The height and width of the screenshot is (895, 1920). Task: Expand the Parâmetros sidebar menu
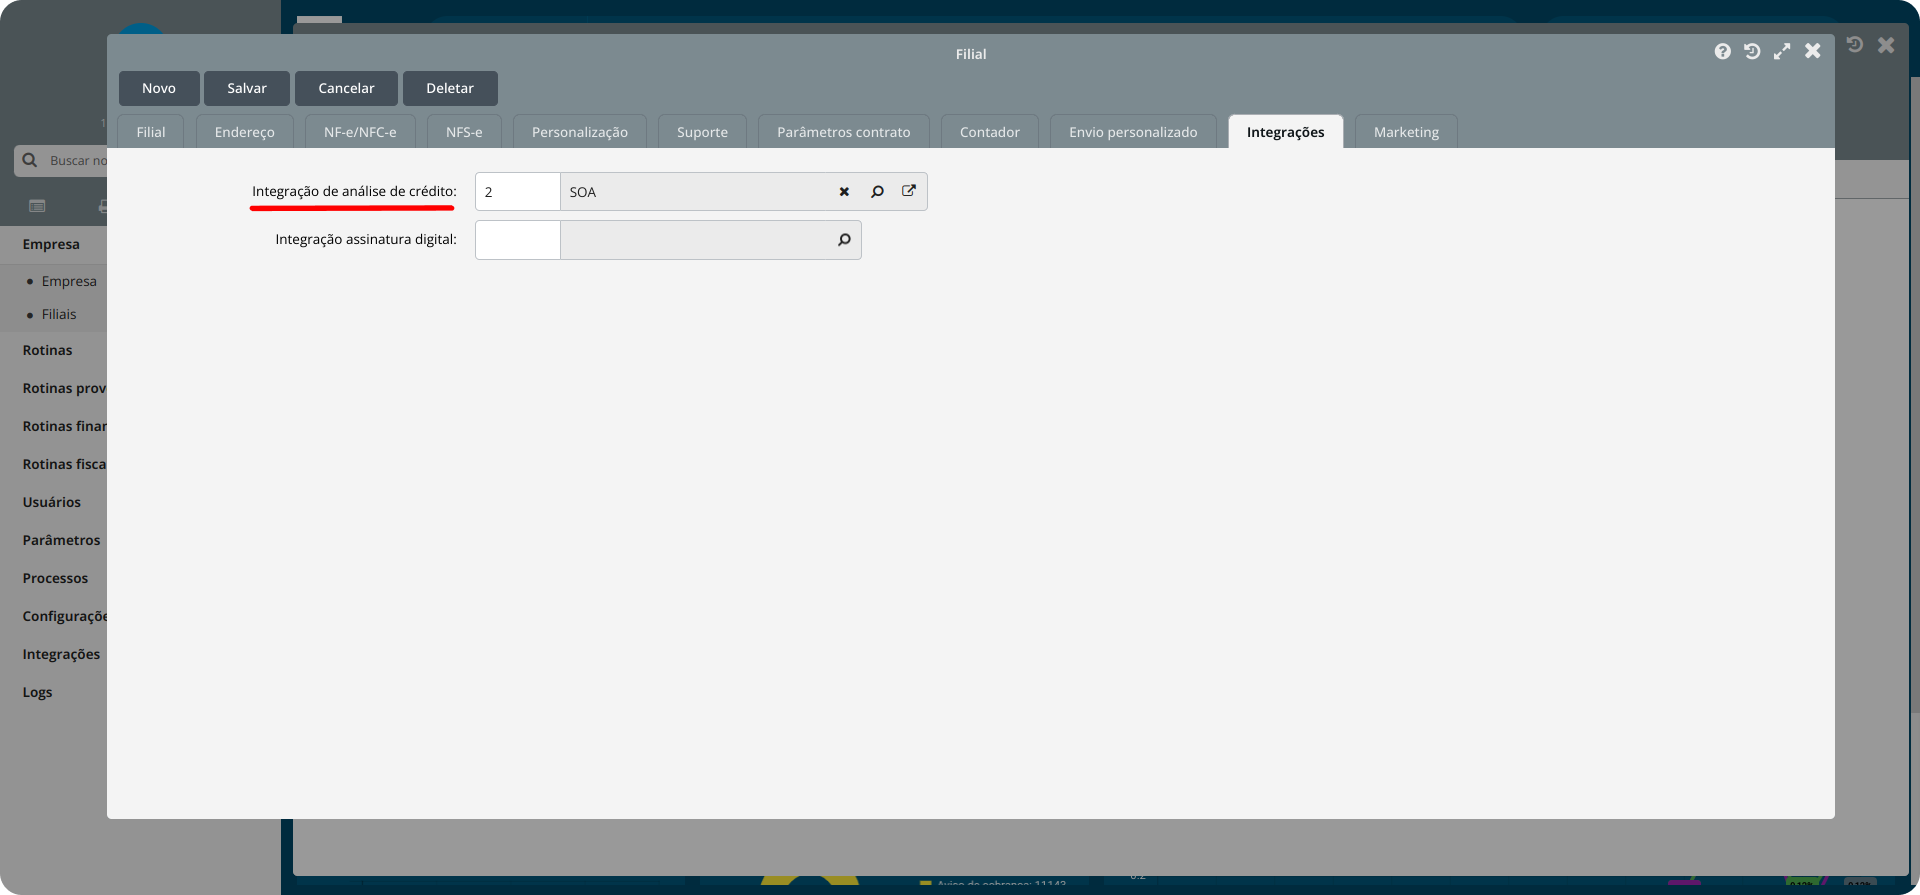[62, 540]
